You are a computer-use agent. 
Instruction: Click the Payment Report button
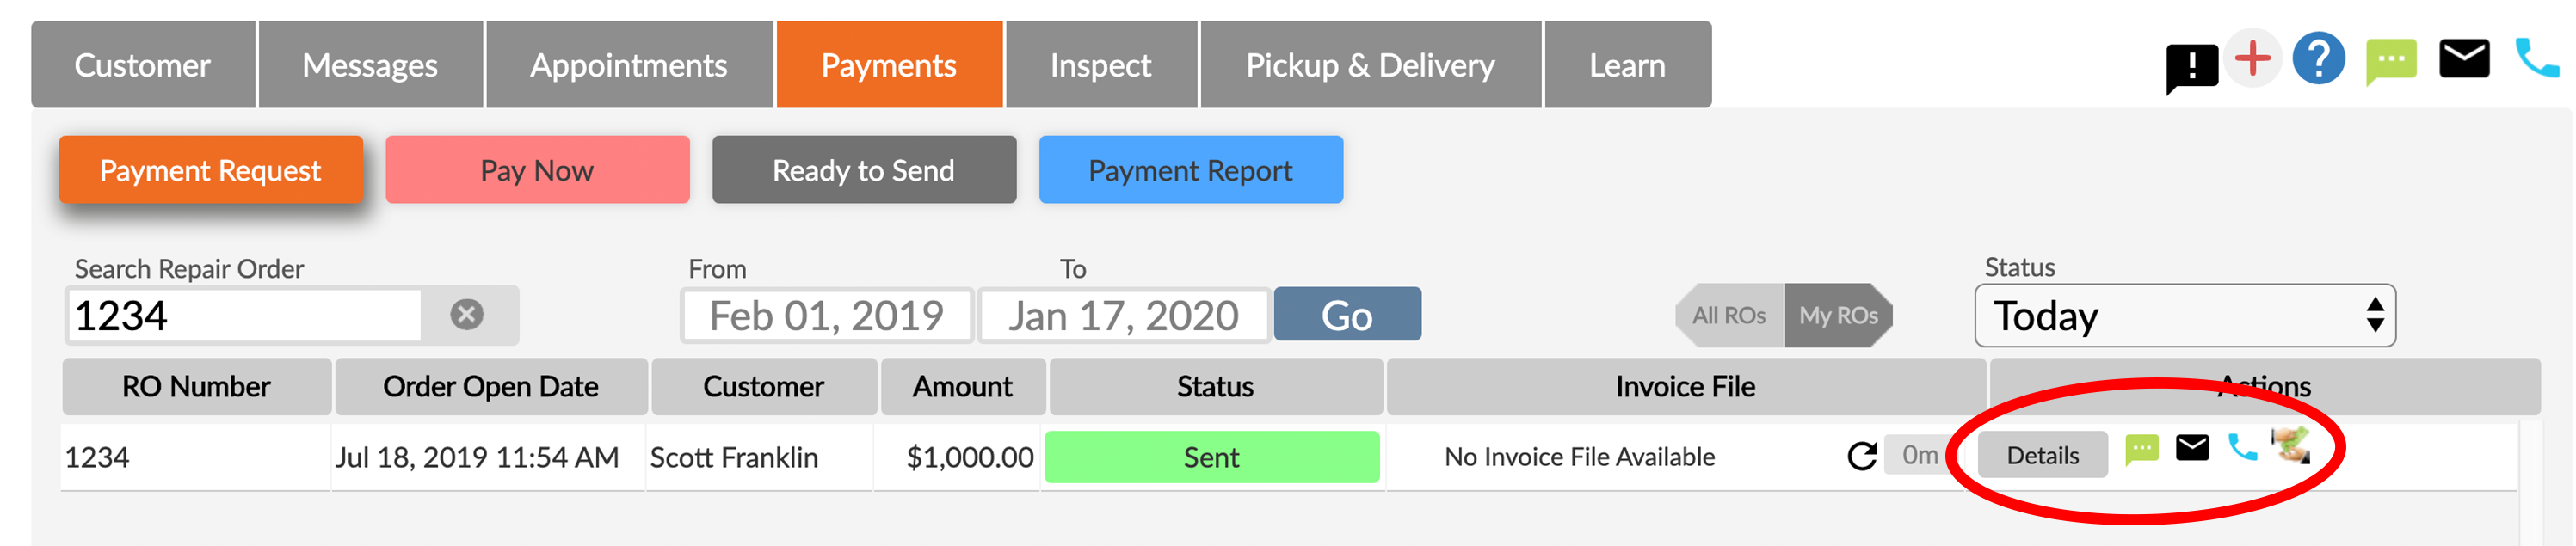click(x=1190, y=170)
